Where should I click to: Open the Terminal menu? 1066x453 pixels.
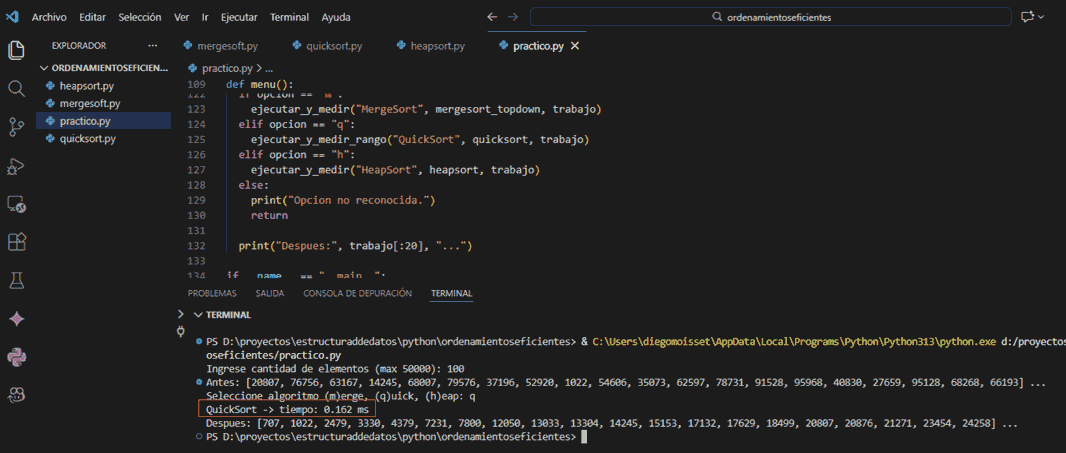click(289, 17)
